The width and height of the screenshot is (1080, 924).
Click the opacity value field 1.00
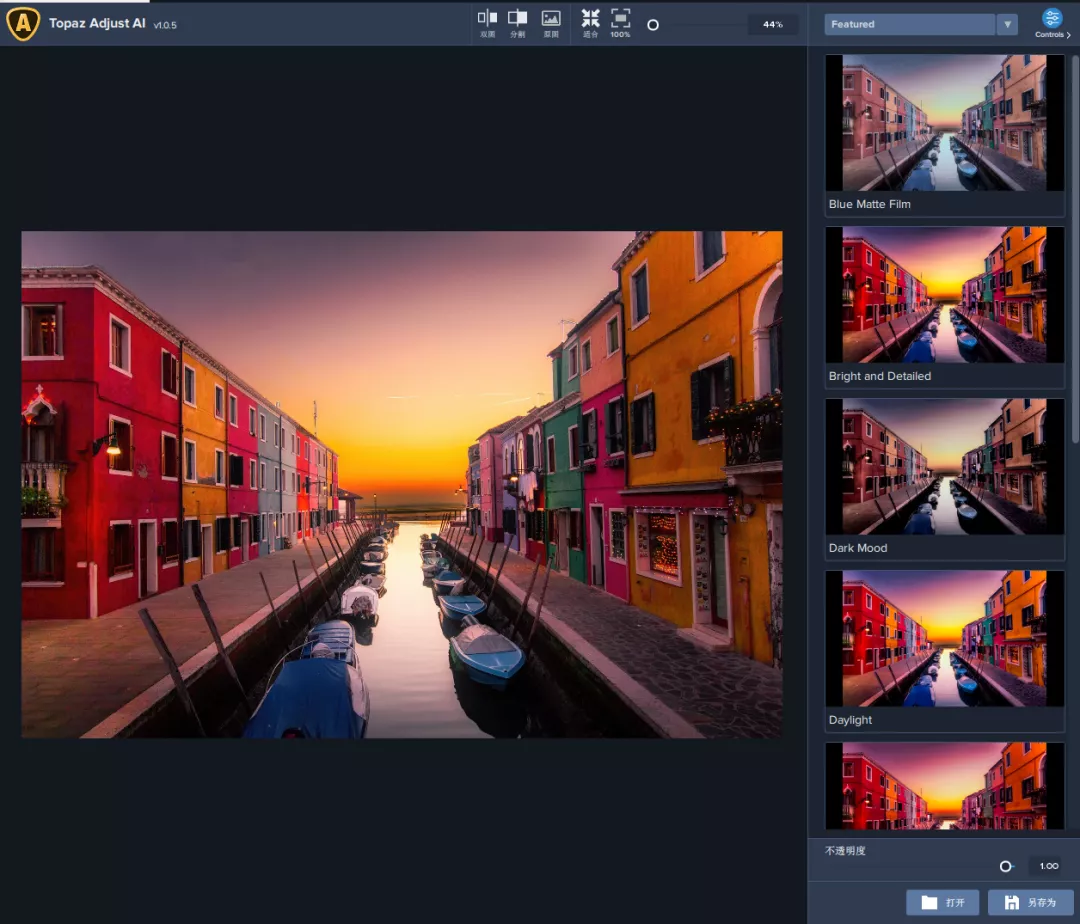click(1048, 867)
